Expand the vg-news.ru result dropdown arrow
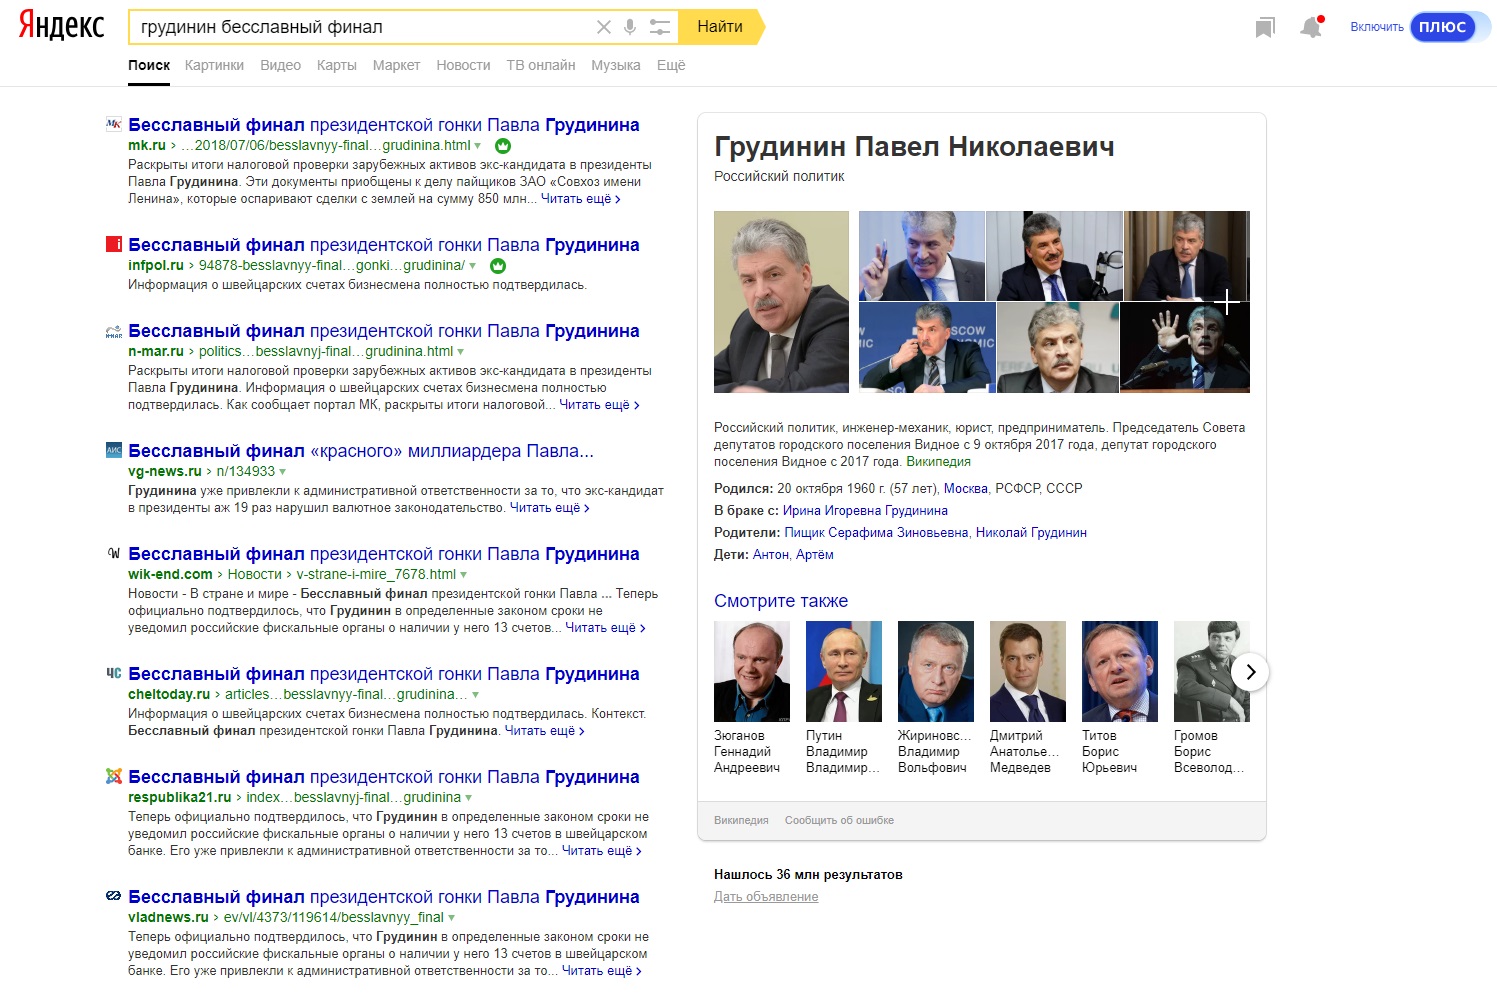This screenshot has height=1001, width=1497. [x=282, y=472]
